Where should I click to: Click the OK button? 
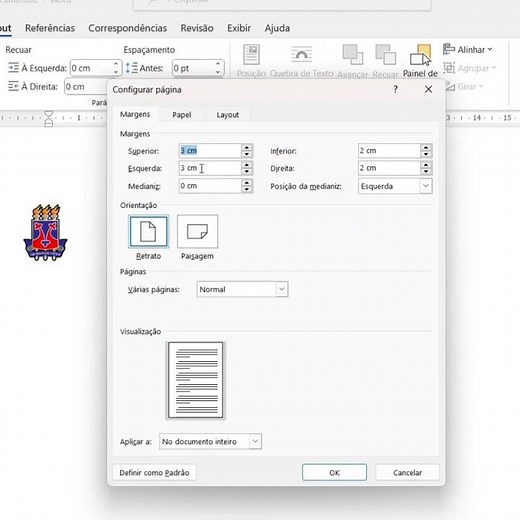pyautogui.click(x=334, y=472)
